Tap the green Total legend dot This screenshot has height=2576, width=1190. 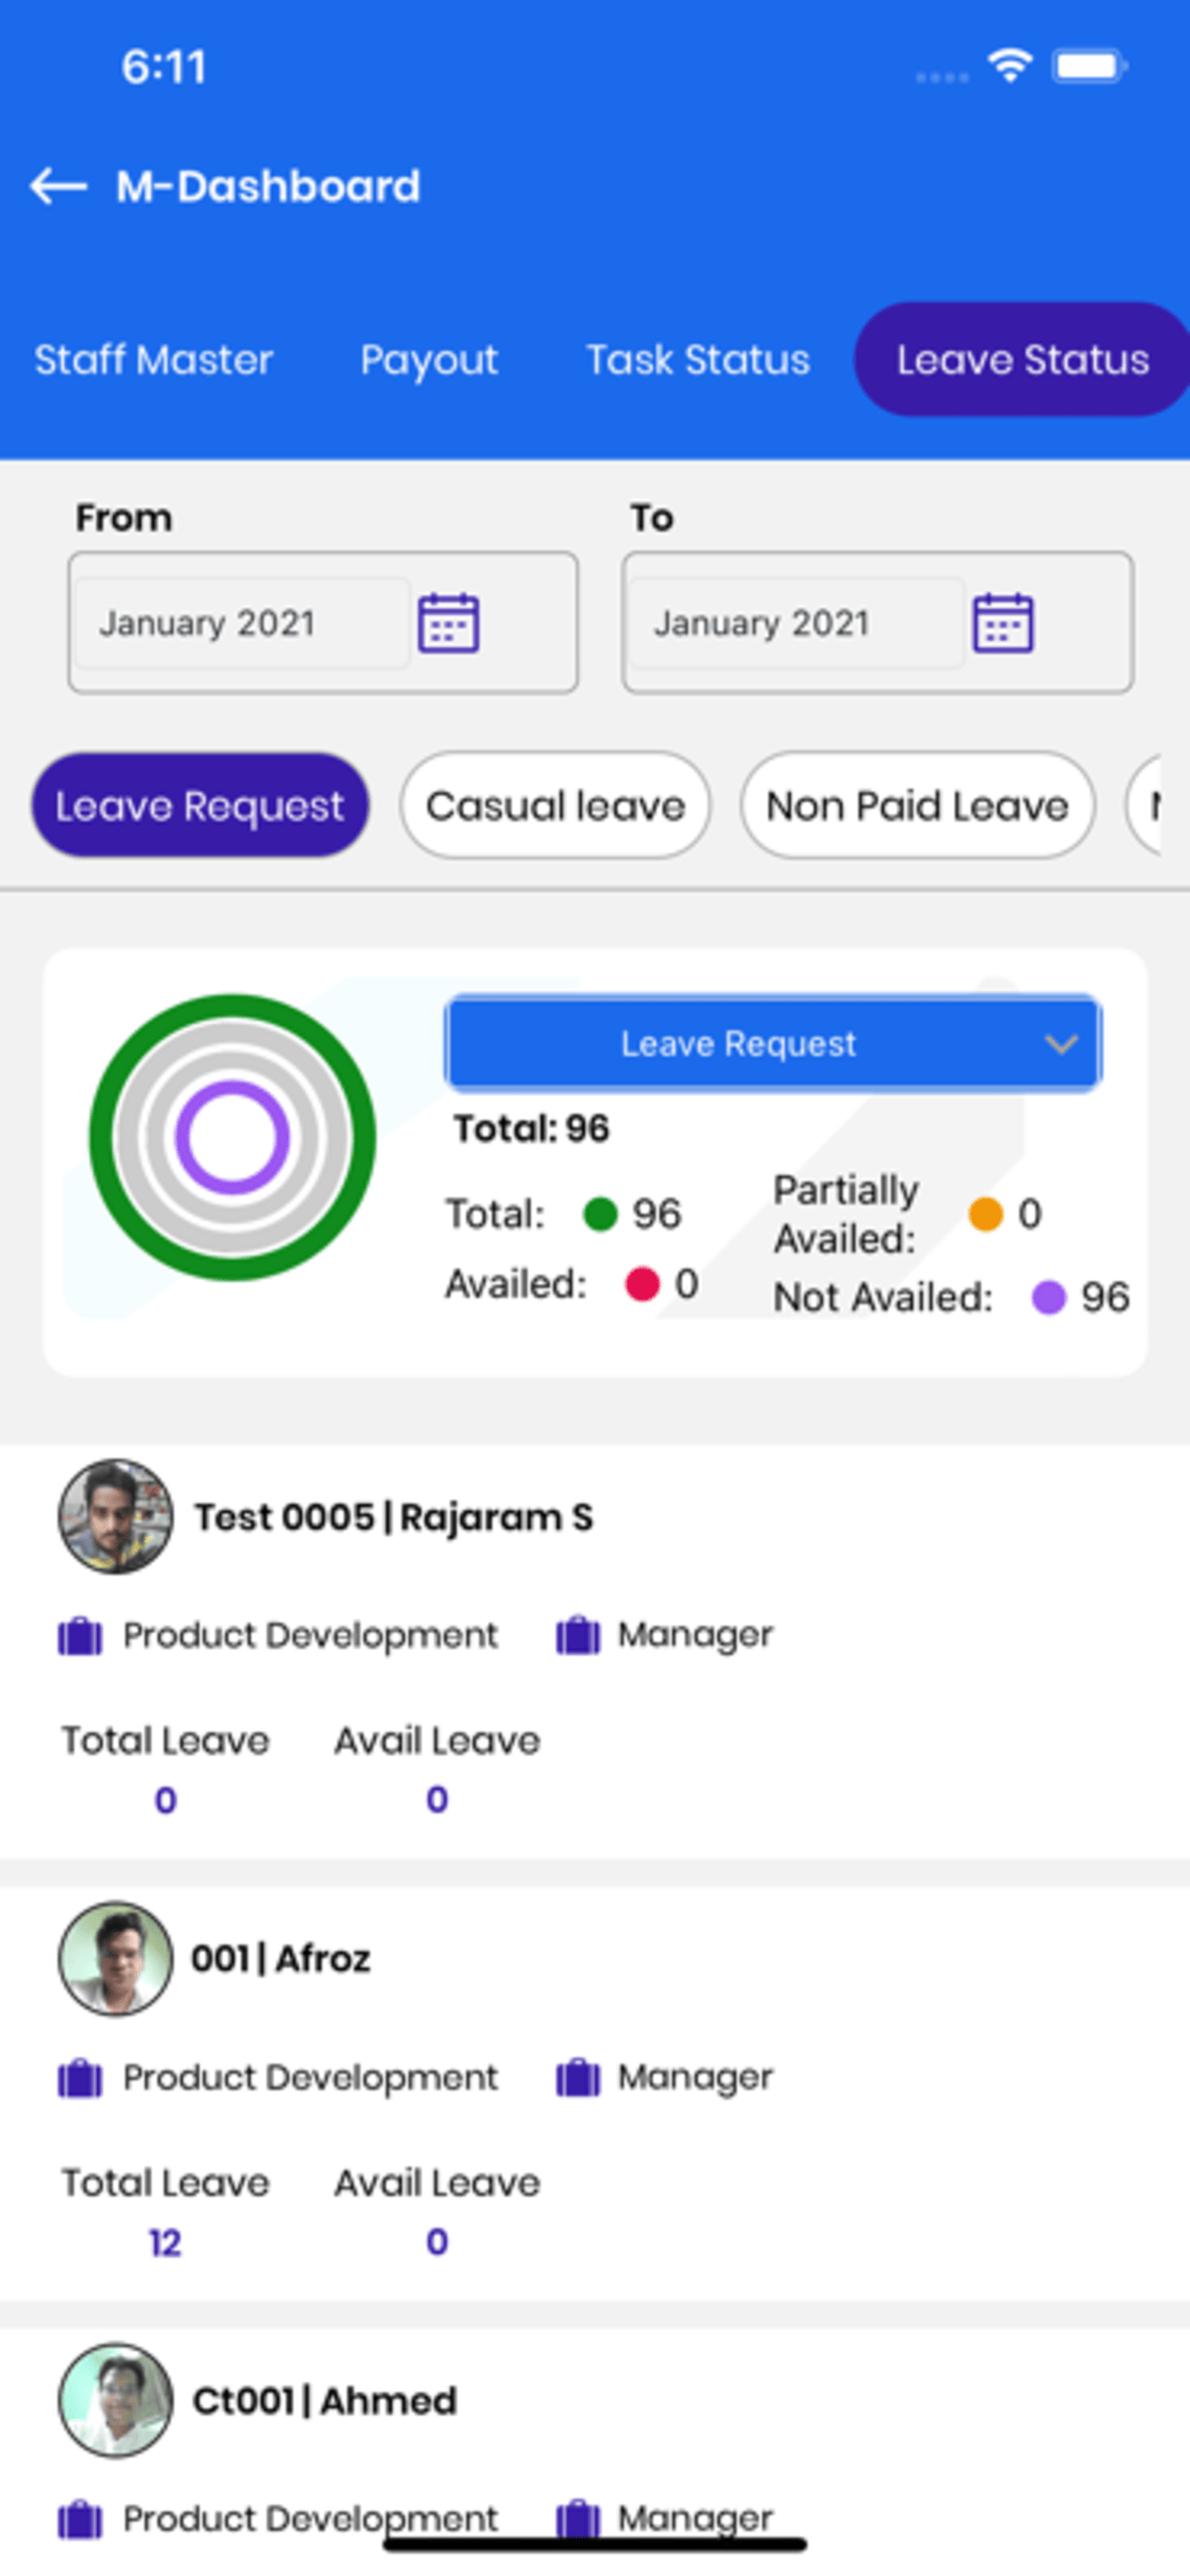(x=600, y=1214)
